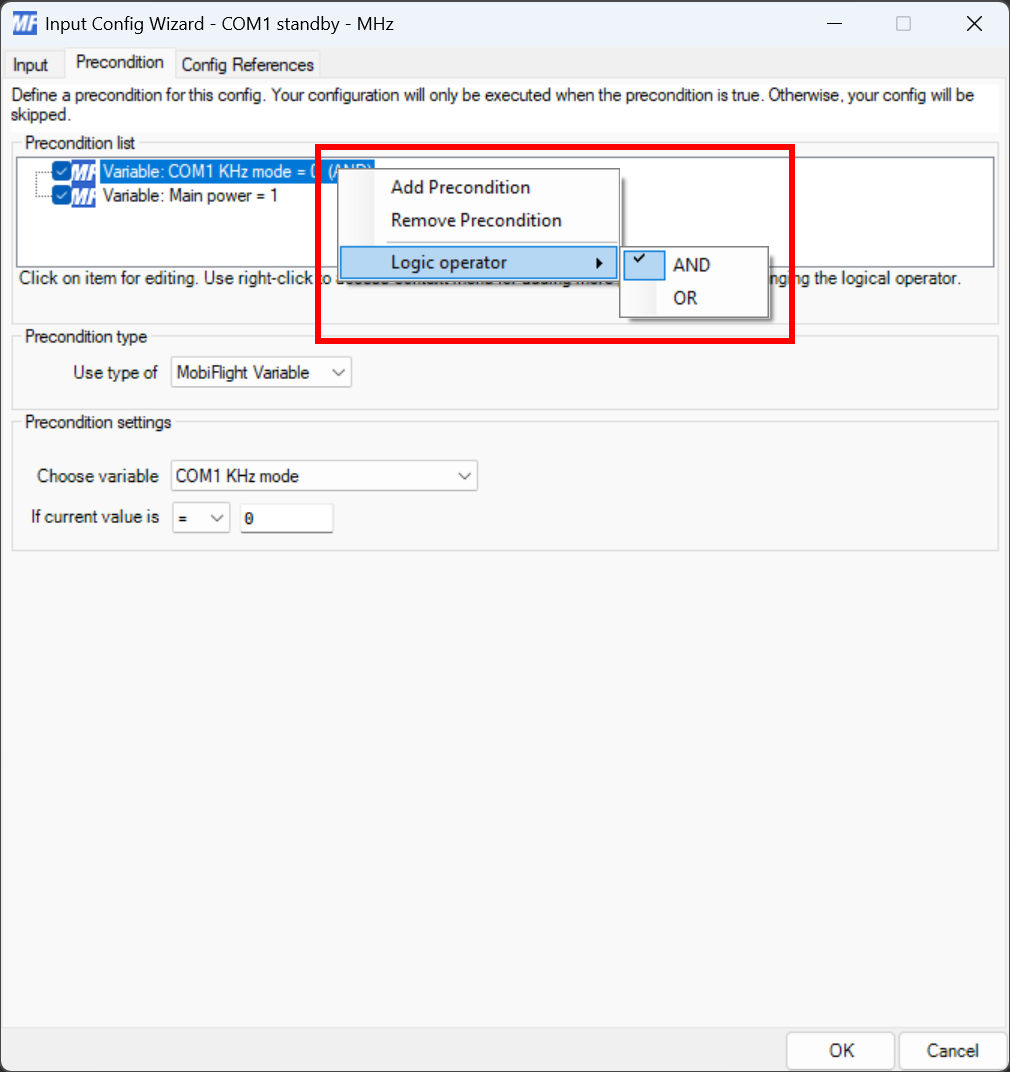
Task: Click the current value input field
Action: tap(287, 518)
